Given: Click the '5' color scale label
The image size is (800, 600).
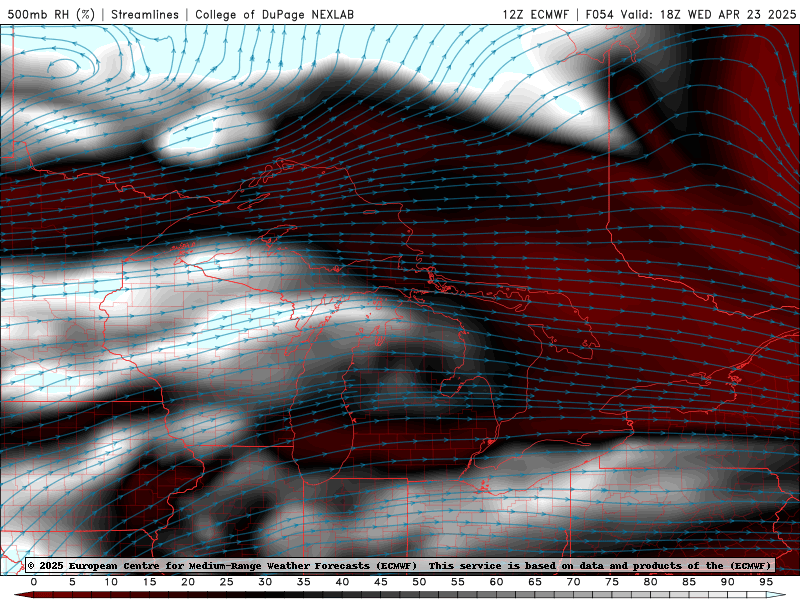Looking at the screenshot, I should 72,582.
